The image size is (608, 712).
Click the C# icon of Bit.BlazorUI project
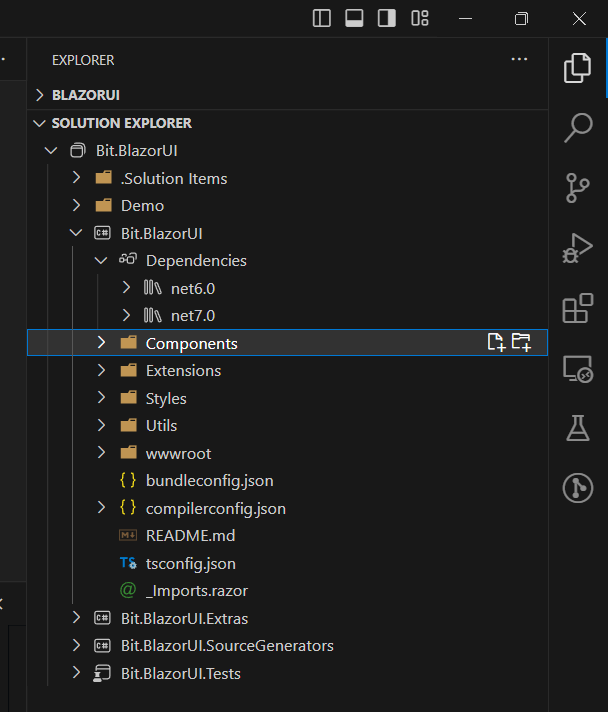pos(102,233)
